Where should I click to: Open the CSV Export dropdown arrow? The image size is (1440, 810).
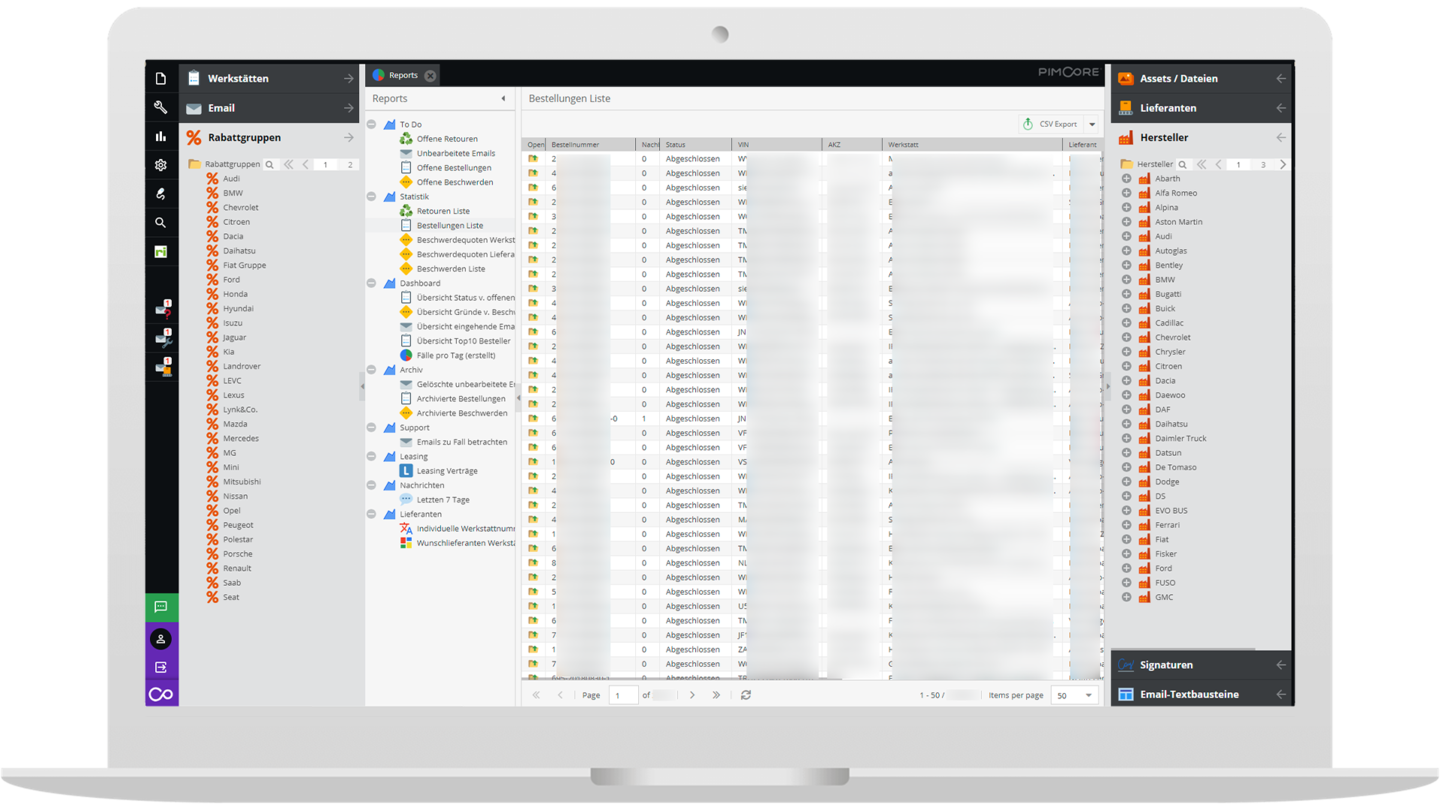pyautogui.click(x=1093, y=123)
